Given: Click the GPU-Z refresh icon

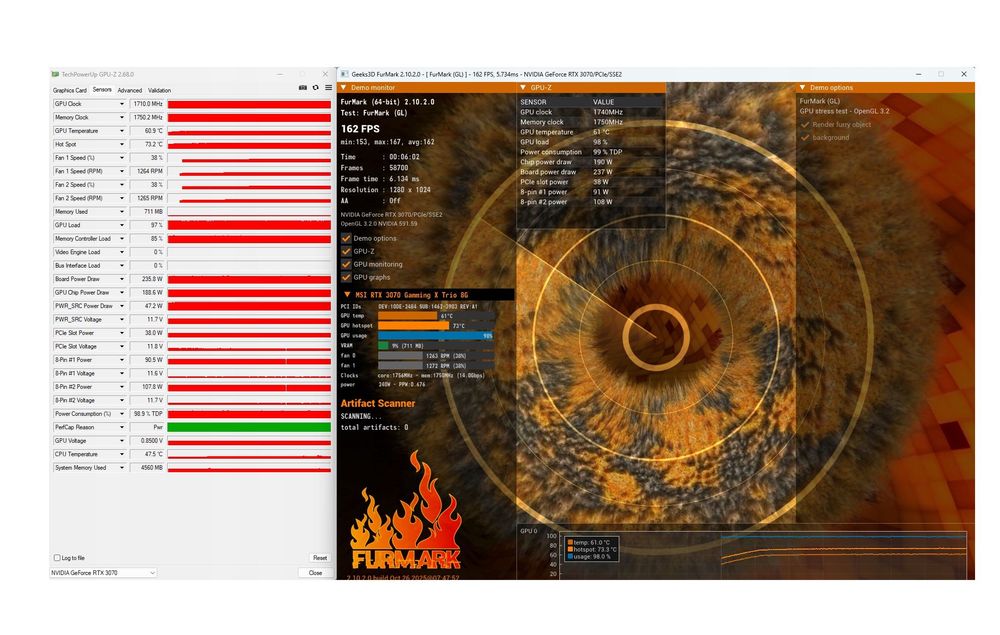Looking at the screenshot, I should coord(315,88).
